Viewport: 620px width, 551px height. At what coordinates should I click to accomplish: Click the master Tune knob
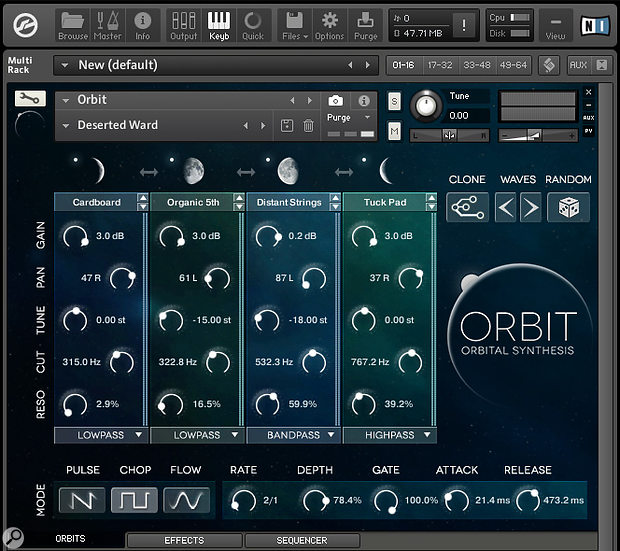[x=426, y=106]
